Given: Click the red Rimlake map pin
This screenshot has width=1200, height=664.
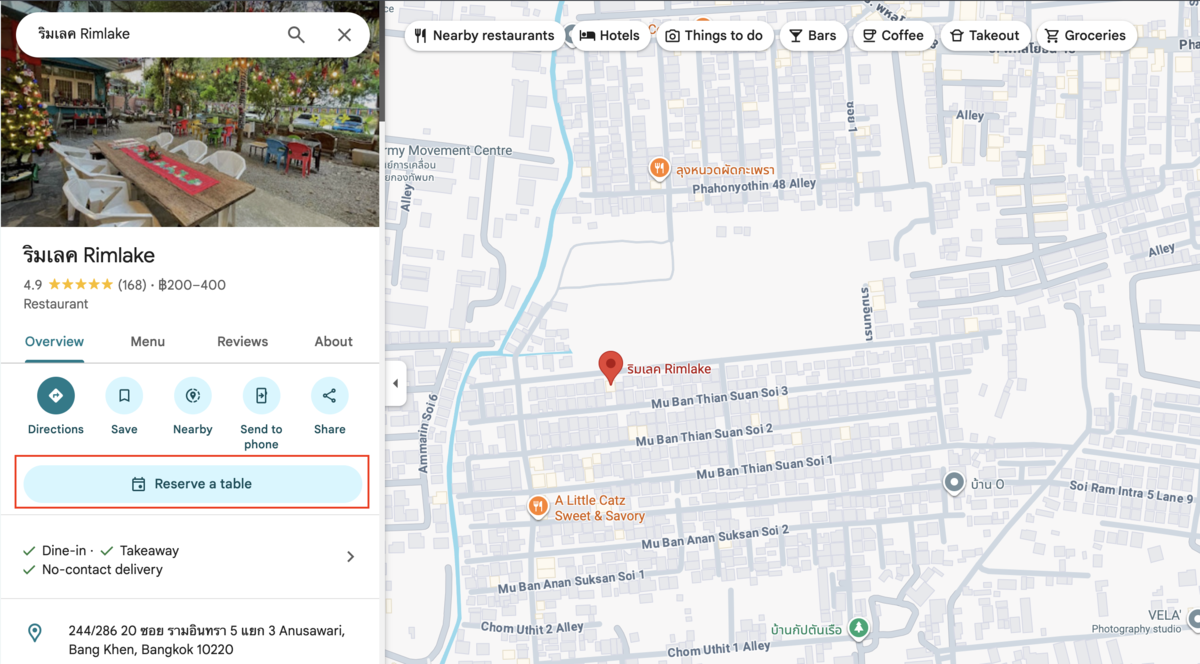Looking at the screenshot, I should 610,367.
